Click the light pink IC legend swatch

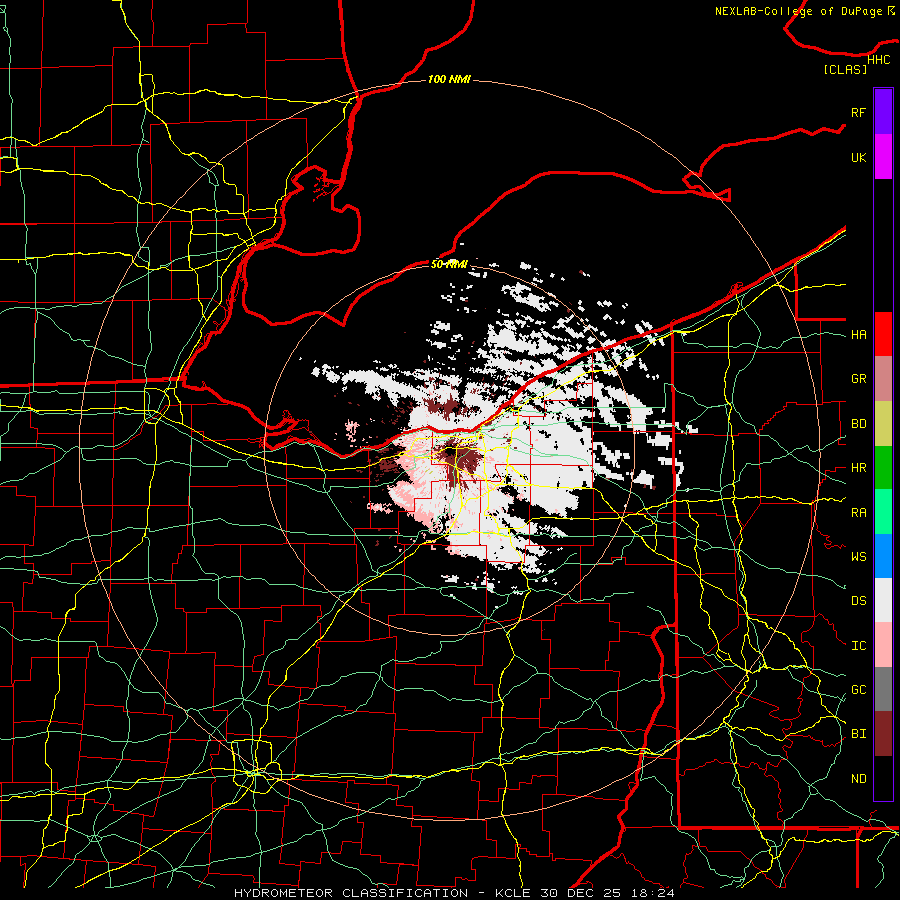click(x=883, y=645)
